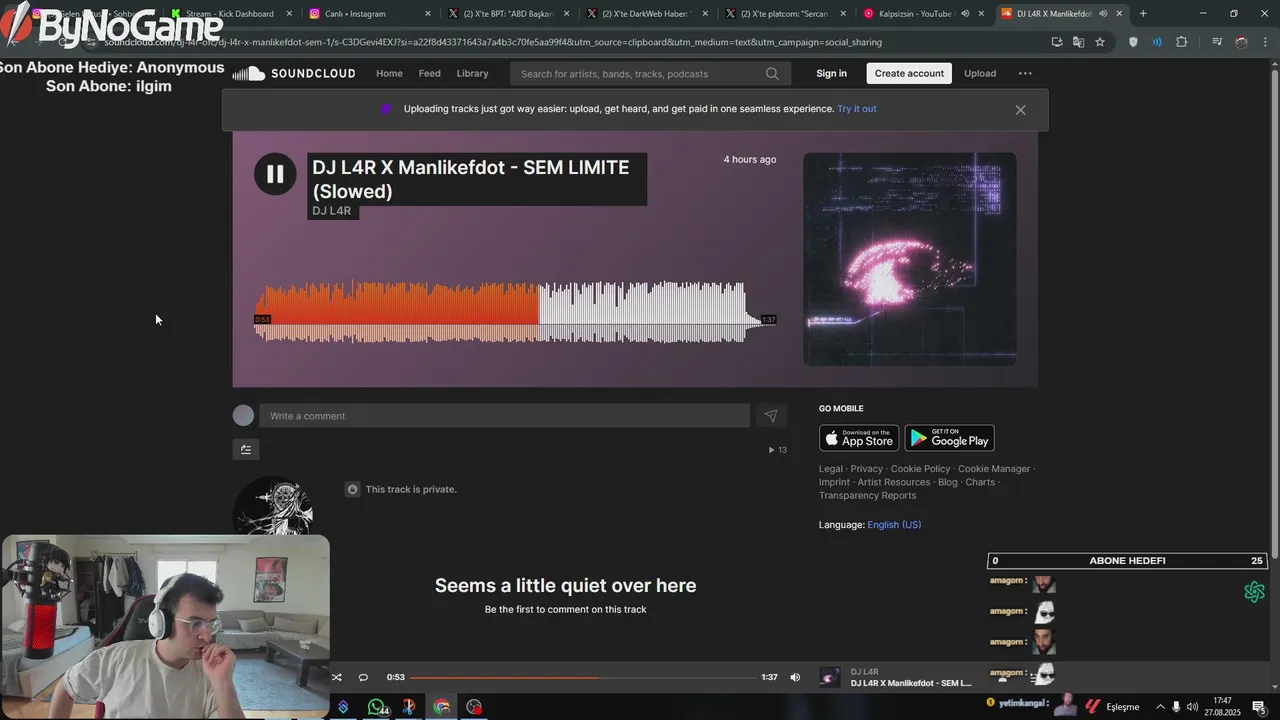Open the browser Extensions puzzle icon

(1181, 42)
